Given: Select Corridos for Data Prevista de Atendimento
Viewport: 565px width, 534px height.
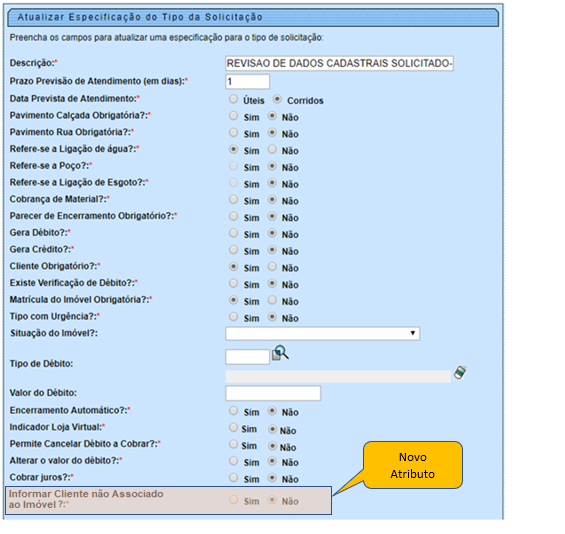Looking at the screenshot, I should [277, 99].
